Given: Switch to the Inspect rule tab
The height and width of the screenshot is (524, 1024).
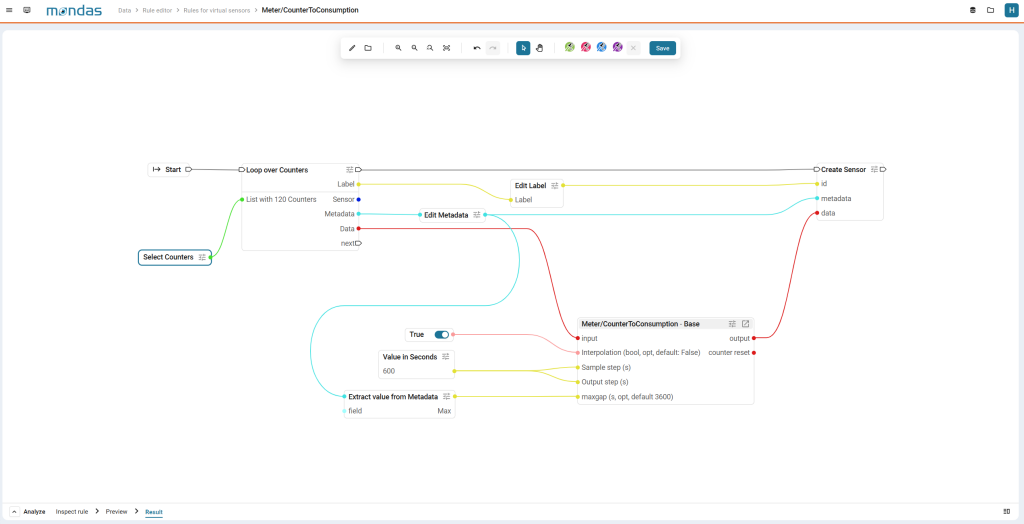Looking at the screenshot, I should pyautogui.click(x=72, y=511).
